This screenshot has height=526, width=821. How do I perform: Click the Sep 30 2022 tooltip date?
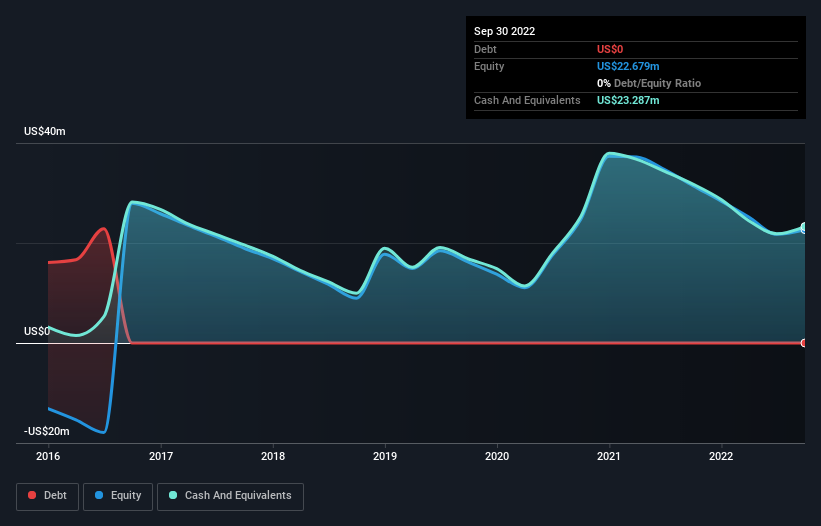pyautogui.click(x=504, y=31)
